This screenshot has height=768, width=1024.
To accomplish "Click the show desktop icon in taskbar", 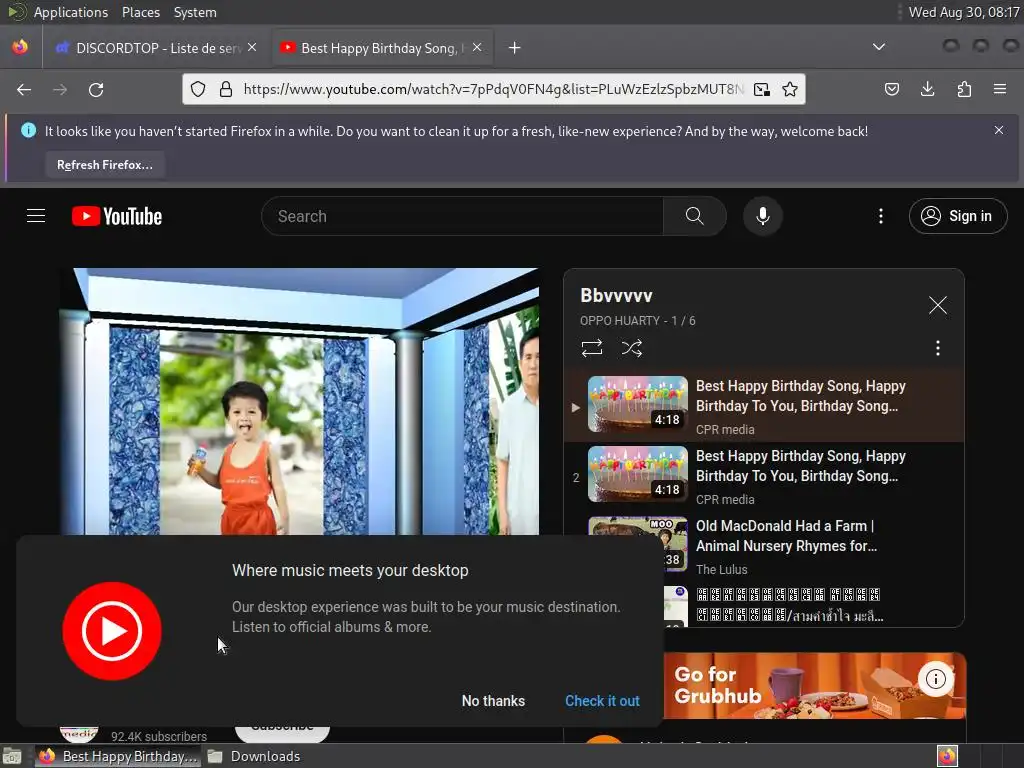I will tap(12, 756).
